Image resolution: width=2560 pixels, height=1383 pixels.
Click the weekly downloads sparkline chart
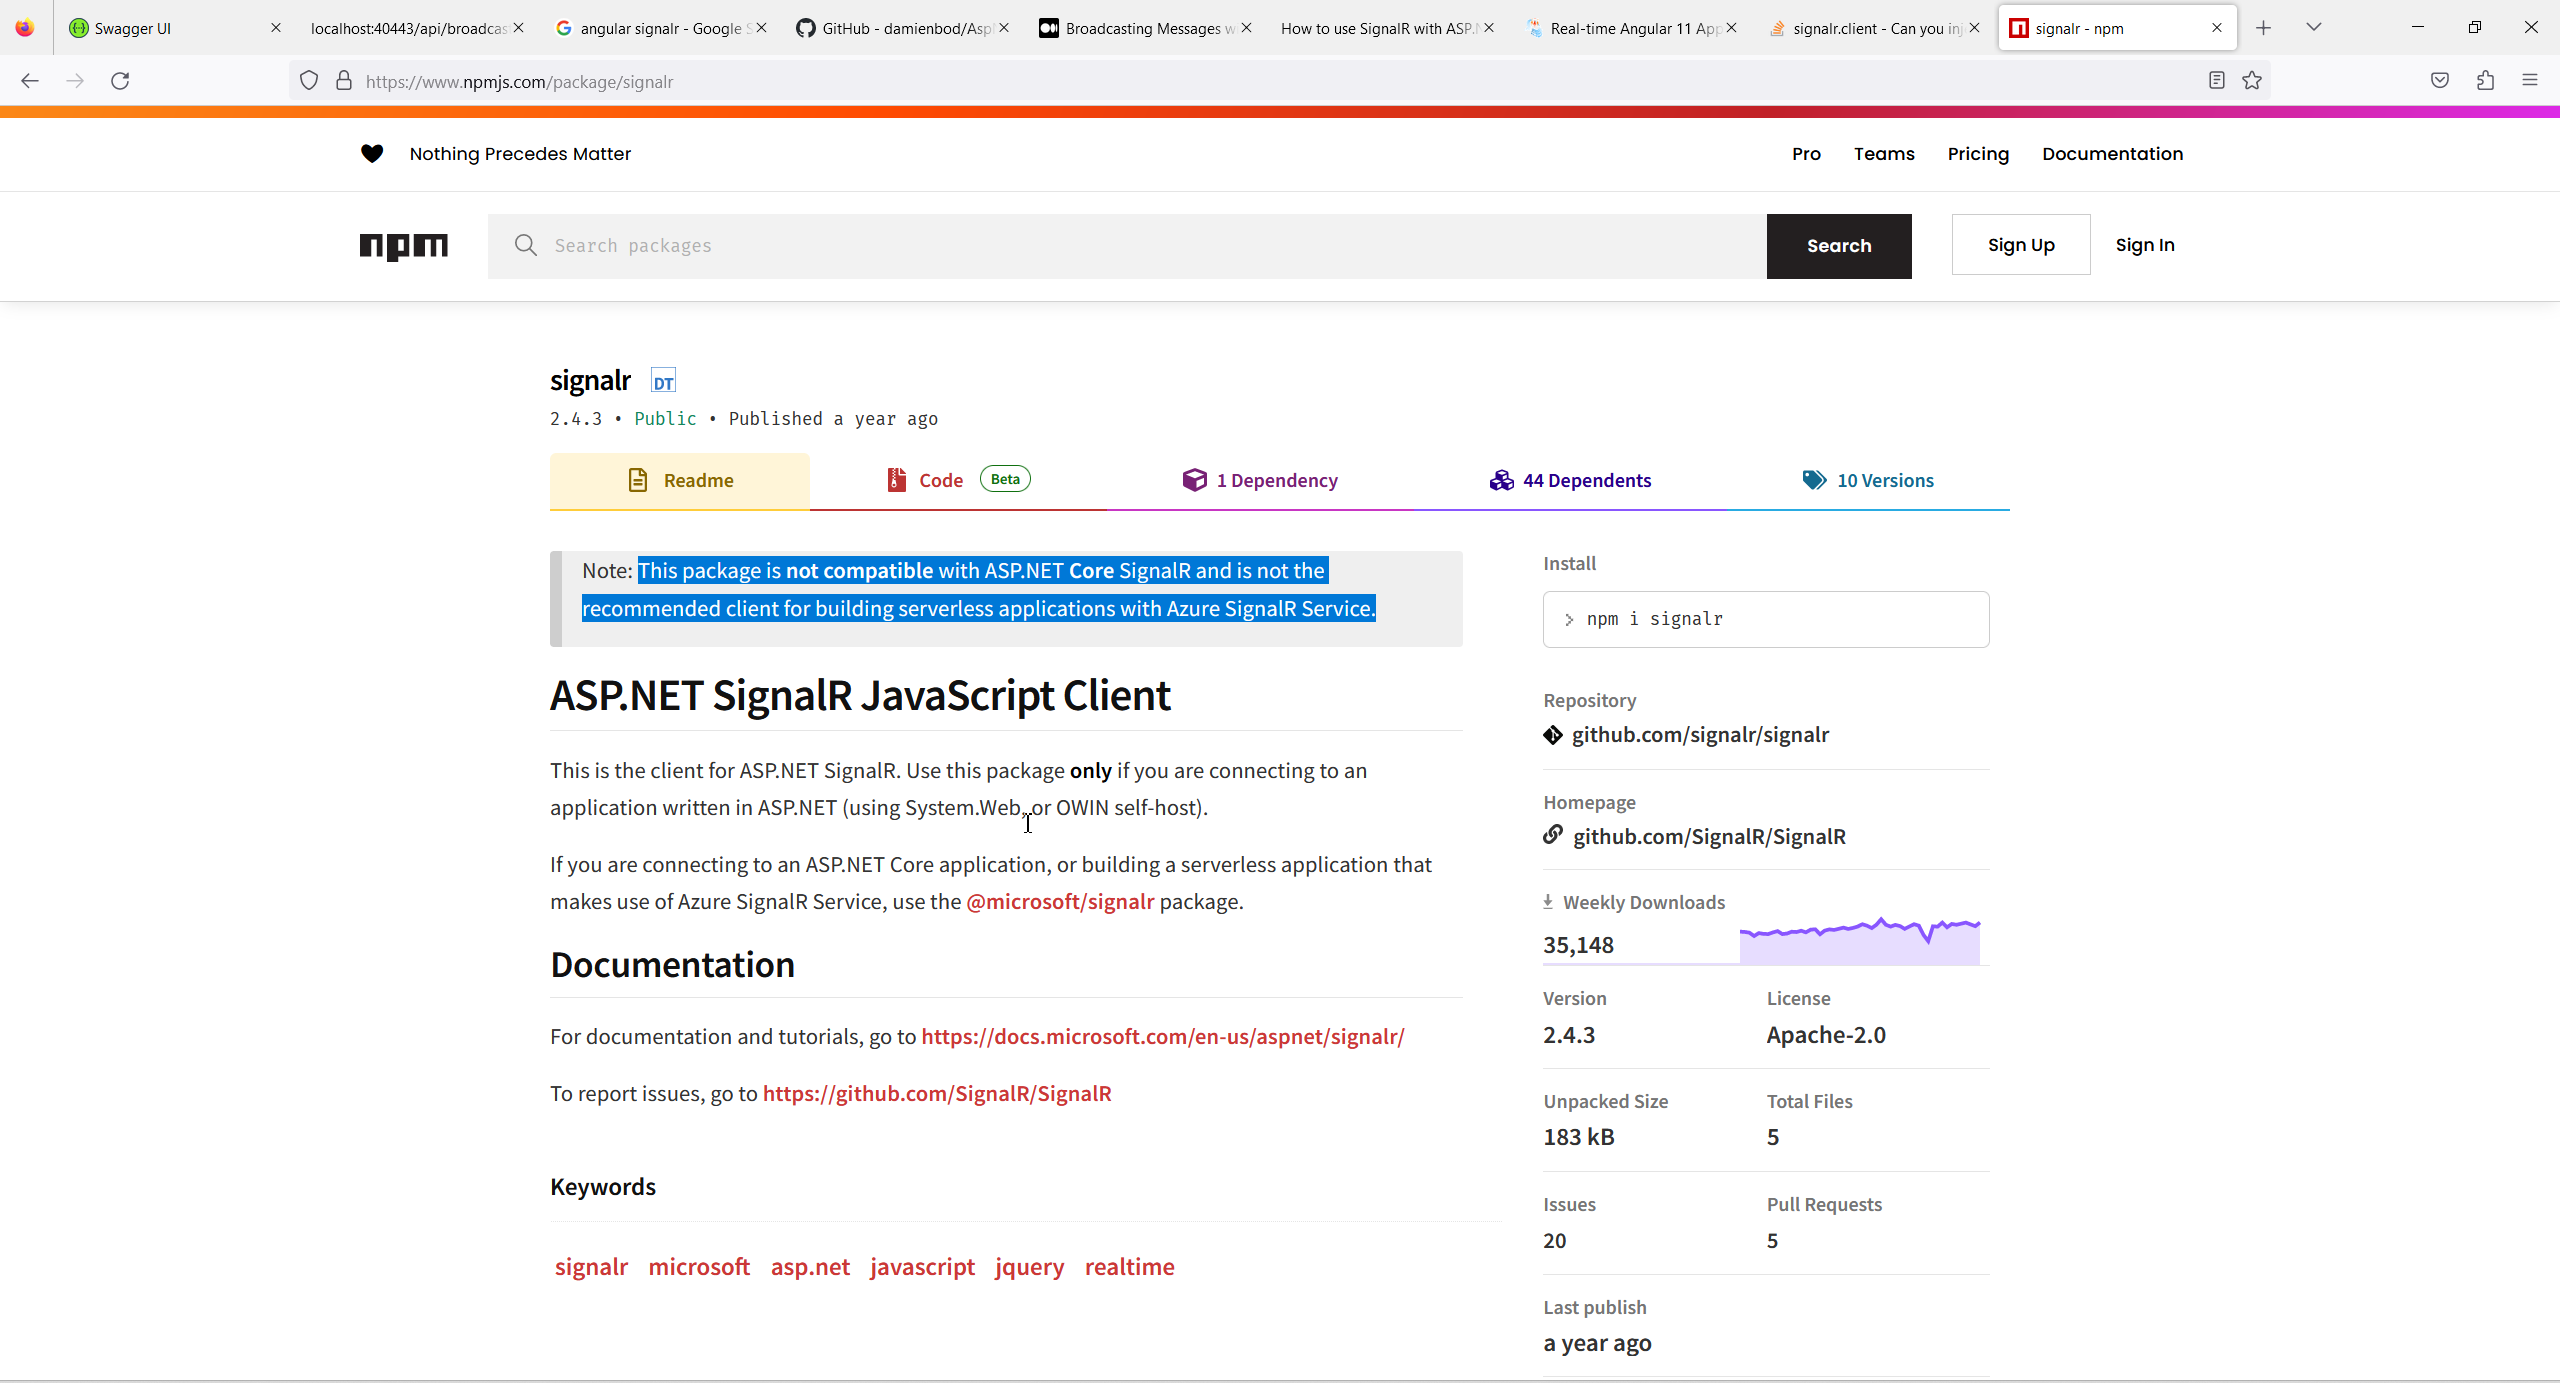coord(1859,942)
